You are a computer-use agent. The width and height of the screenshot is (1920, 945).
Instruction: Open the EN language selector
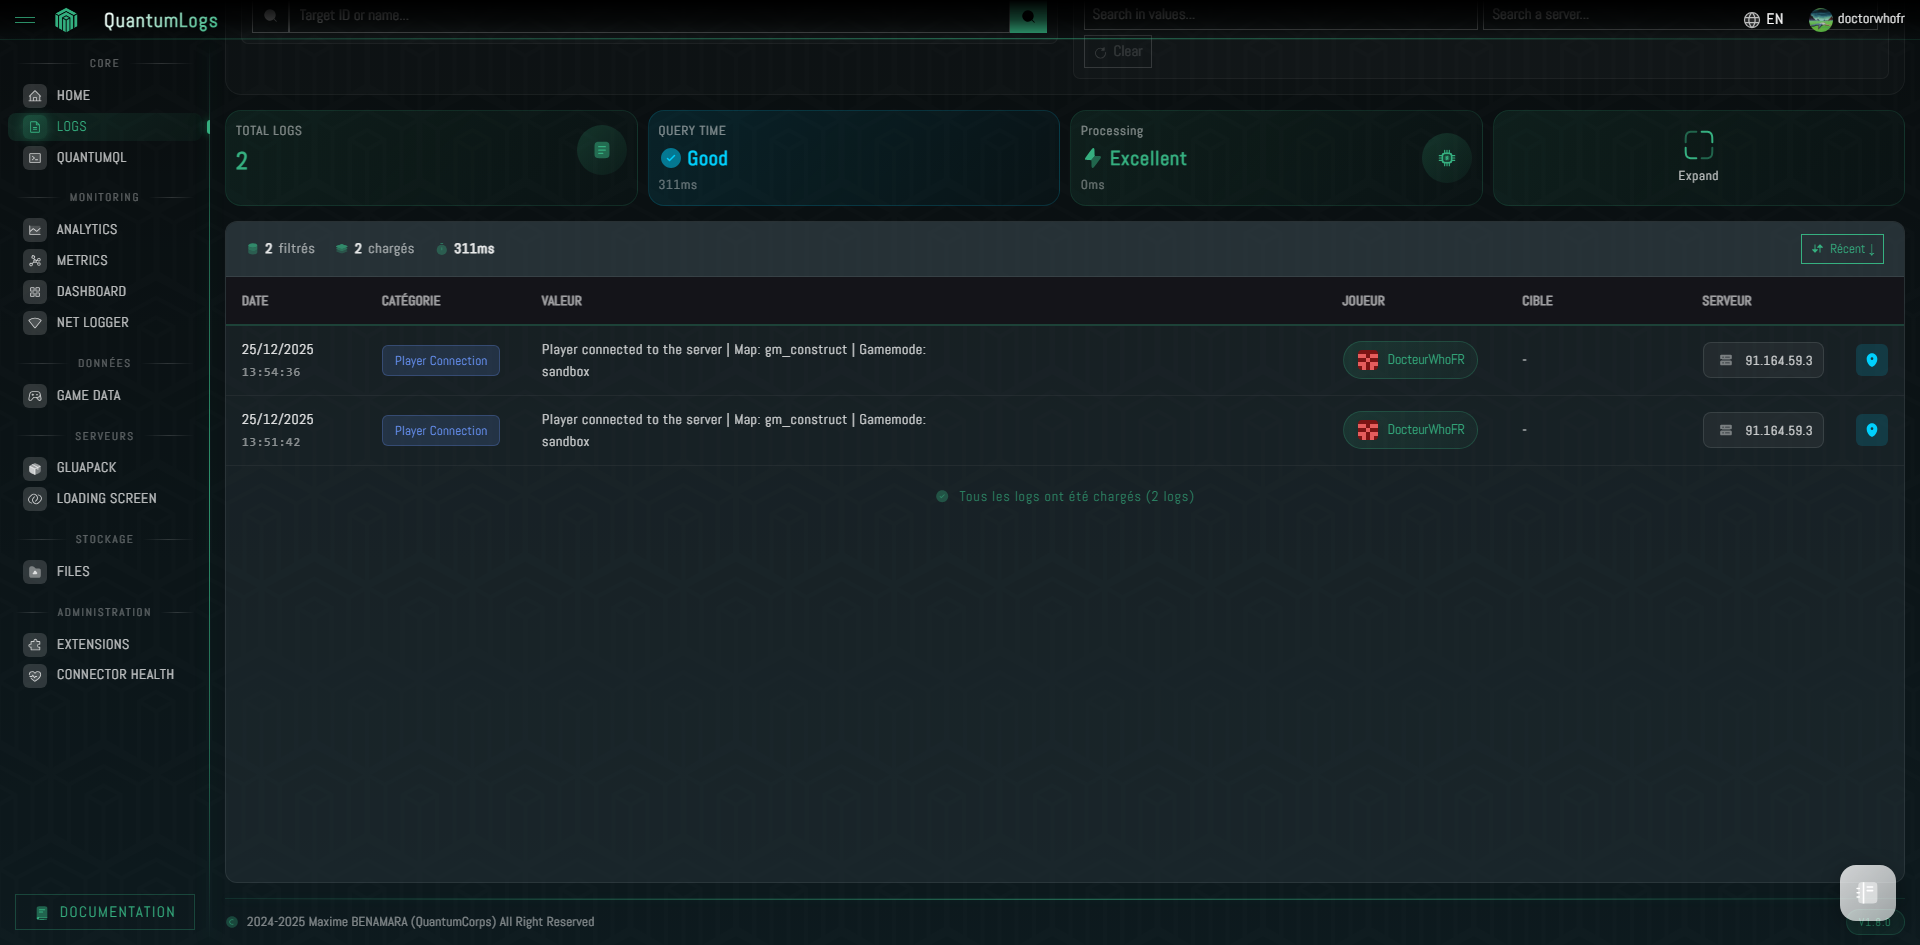coord(1764,19)
